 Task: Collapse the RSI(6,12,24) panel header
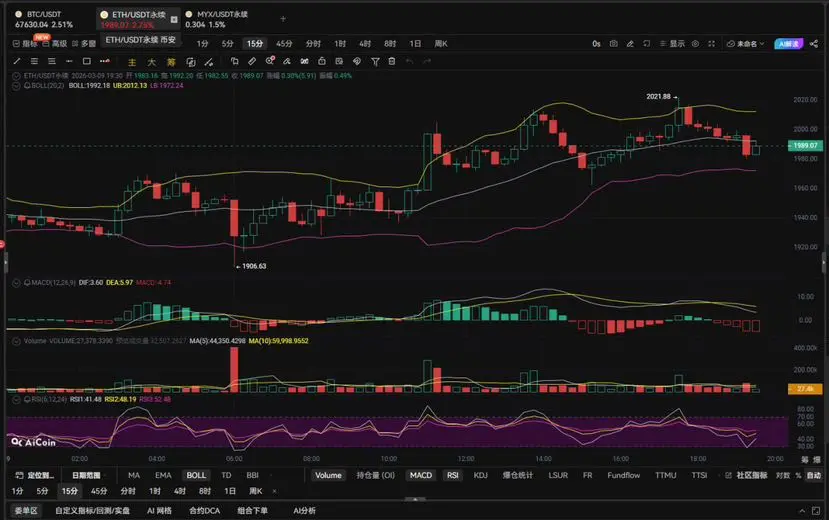coord(16,400)
